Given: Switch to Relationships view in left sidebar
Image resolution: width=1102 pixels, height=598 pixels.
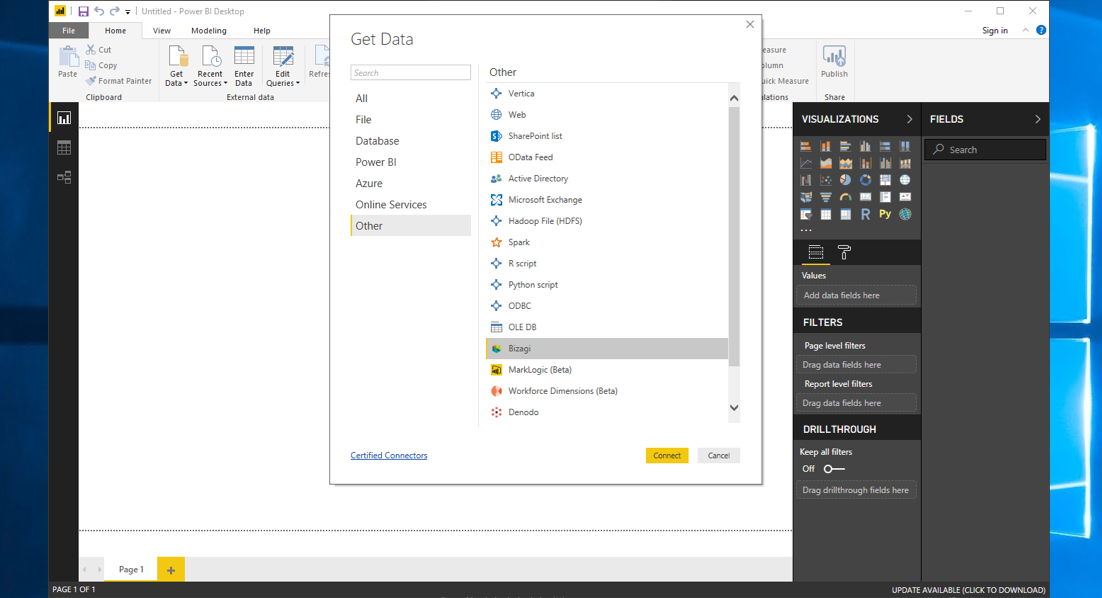Looking at the screenshot, I should tap(64, 177).
